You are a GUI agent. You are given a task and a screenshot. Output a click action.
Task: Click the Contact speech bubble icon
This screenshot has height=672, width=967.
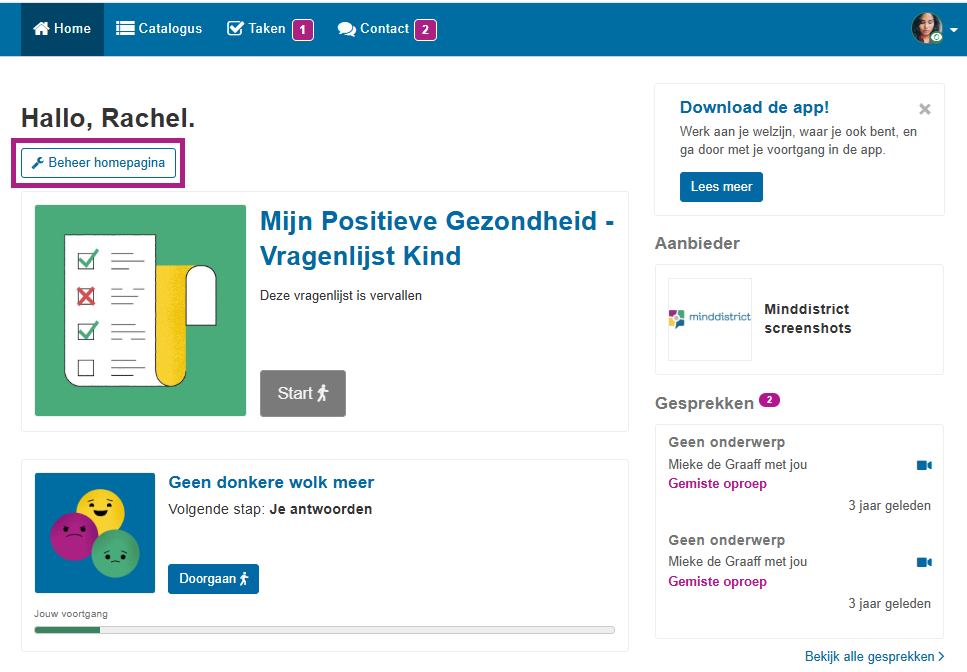pyautogui.click(x=347, y=28)
